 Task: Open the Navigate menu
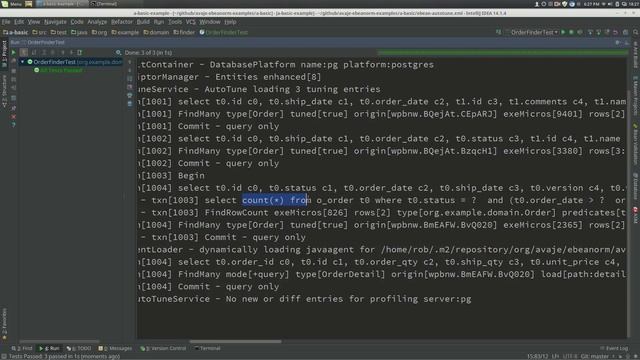55,22
